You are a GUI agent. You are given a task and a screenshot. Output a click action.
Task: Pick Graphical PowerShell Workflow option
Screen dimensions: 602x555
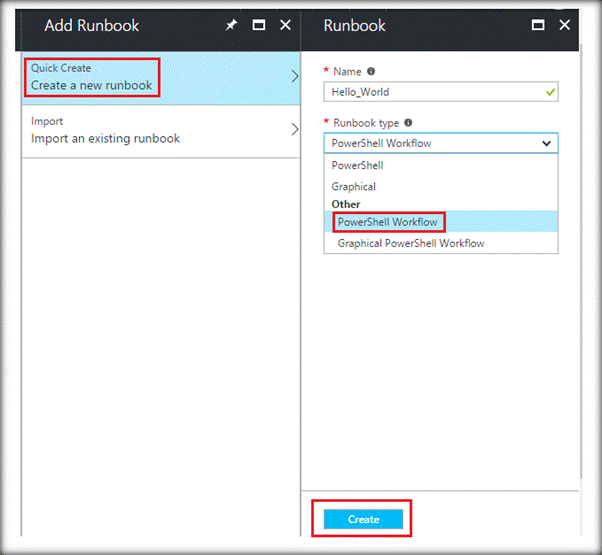(411, 243)
